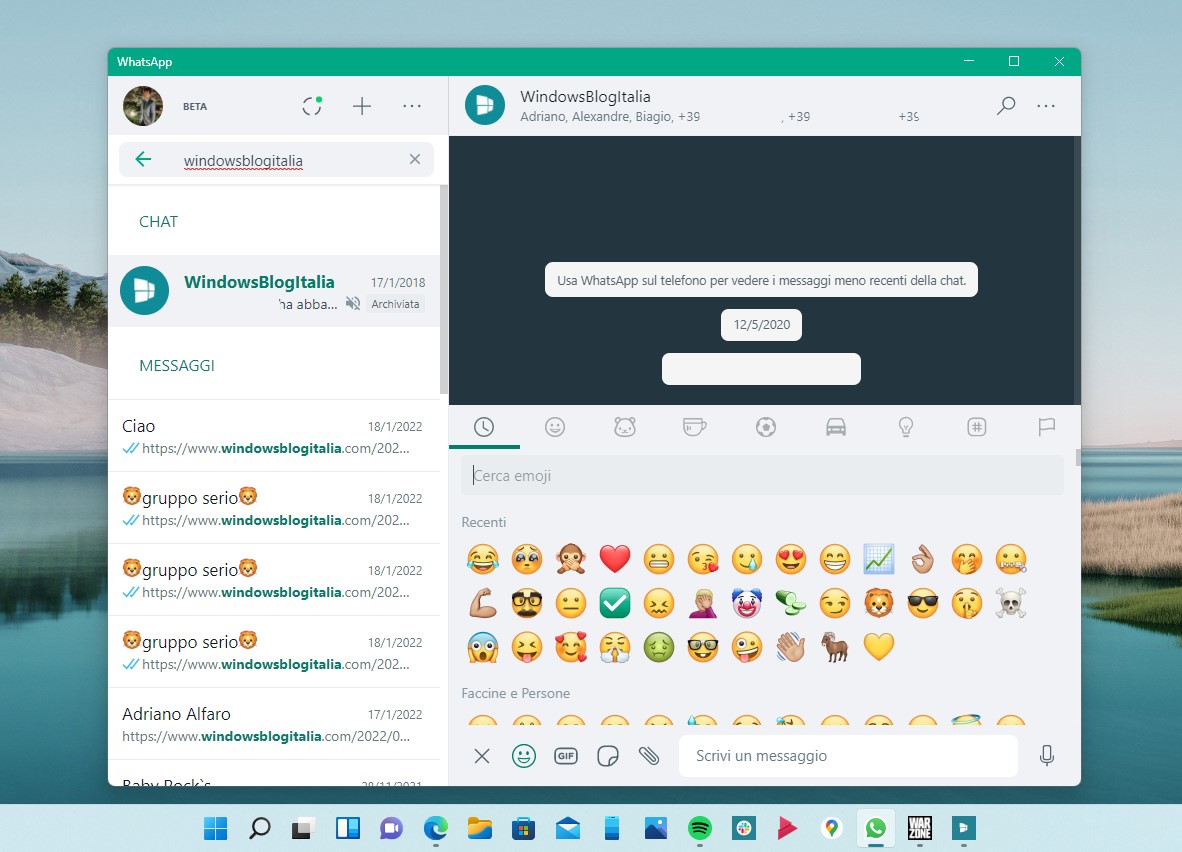Open the Ciao message result
Viewport: 1182px width, 852px height.
[x=274, y=437]
